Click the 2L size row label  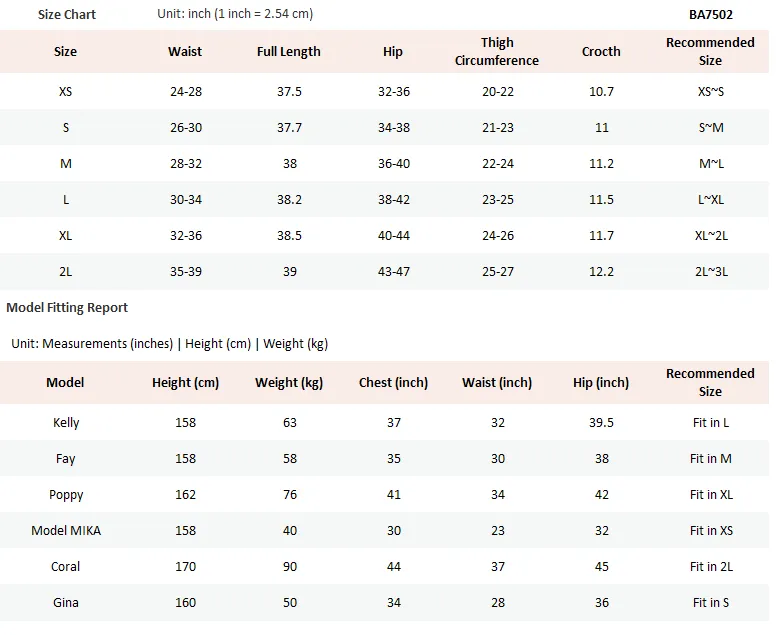pyautogui.click(x=65, y=272)
